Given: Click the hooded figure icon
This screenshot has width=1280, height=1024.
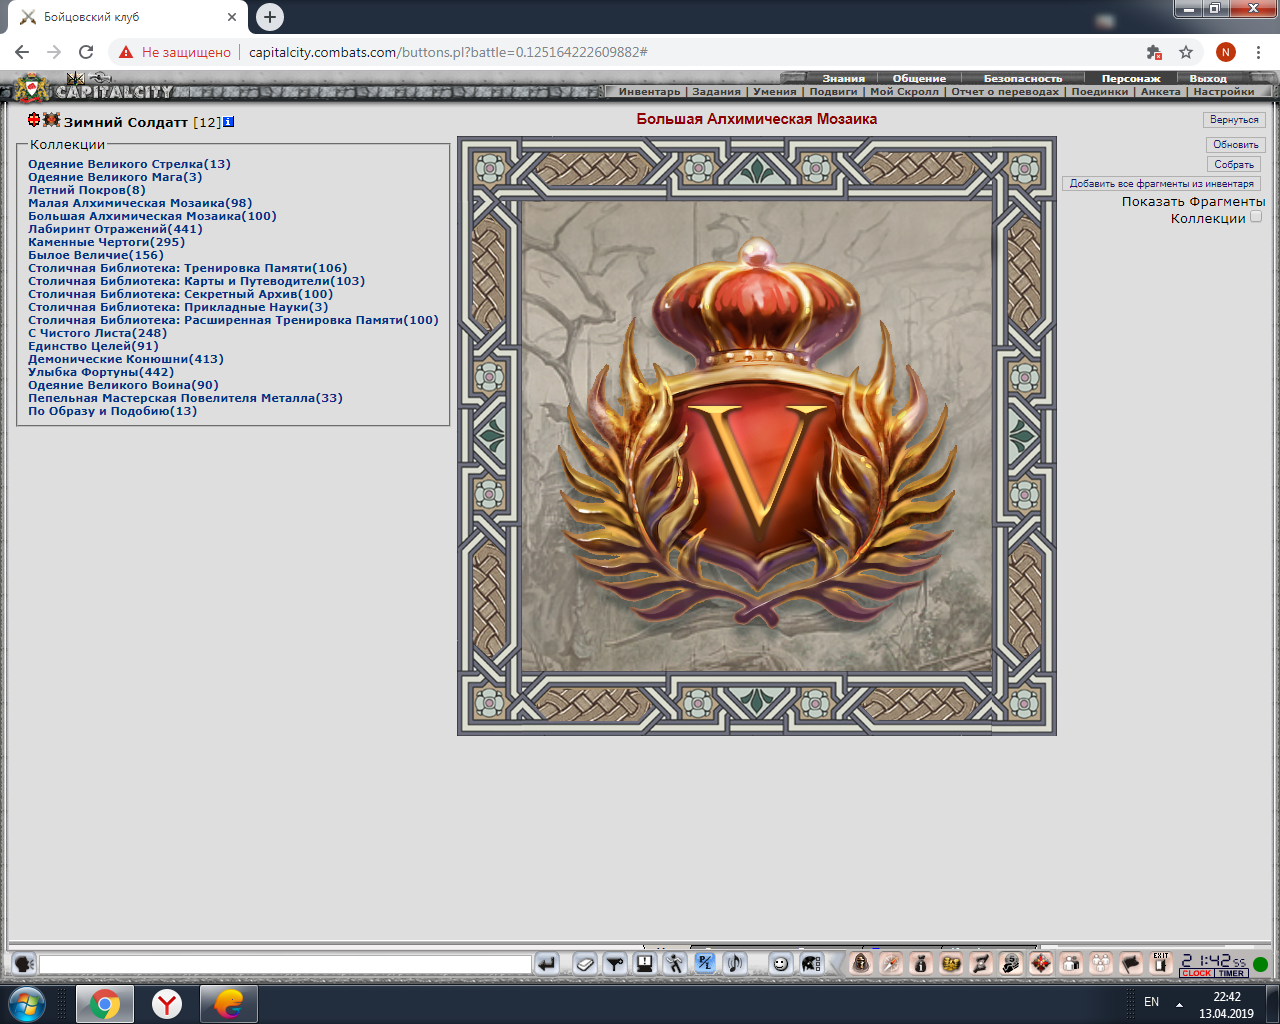Looking at the screenshot, I should [x=861, y=964].
